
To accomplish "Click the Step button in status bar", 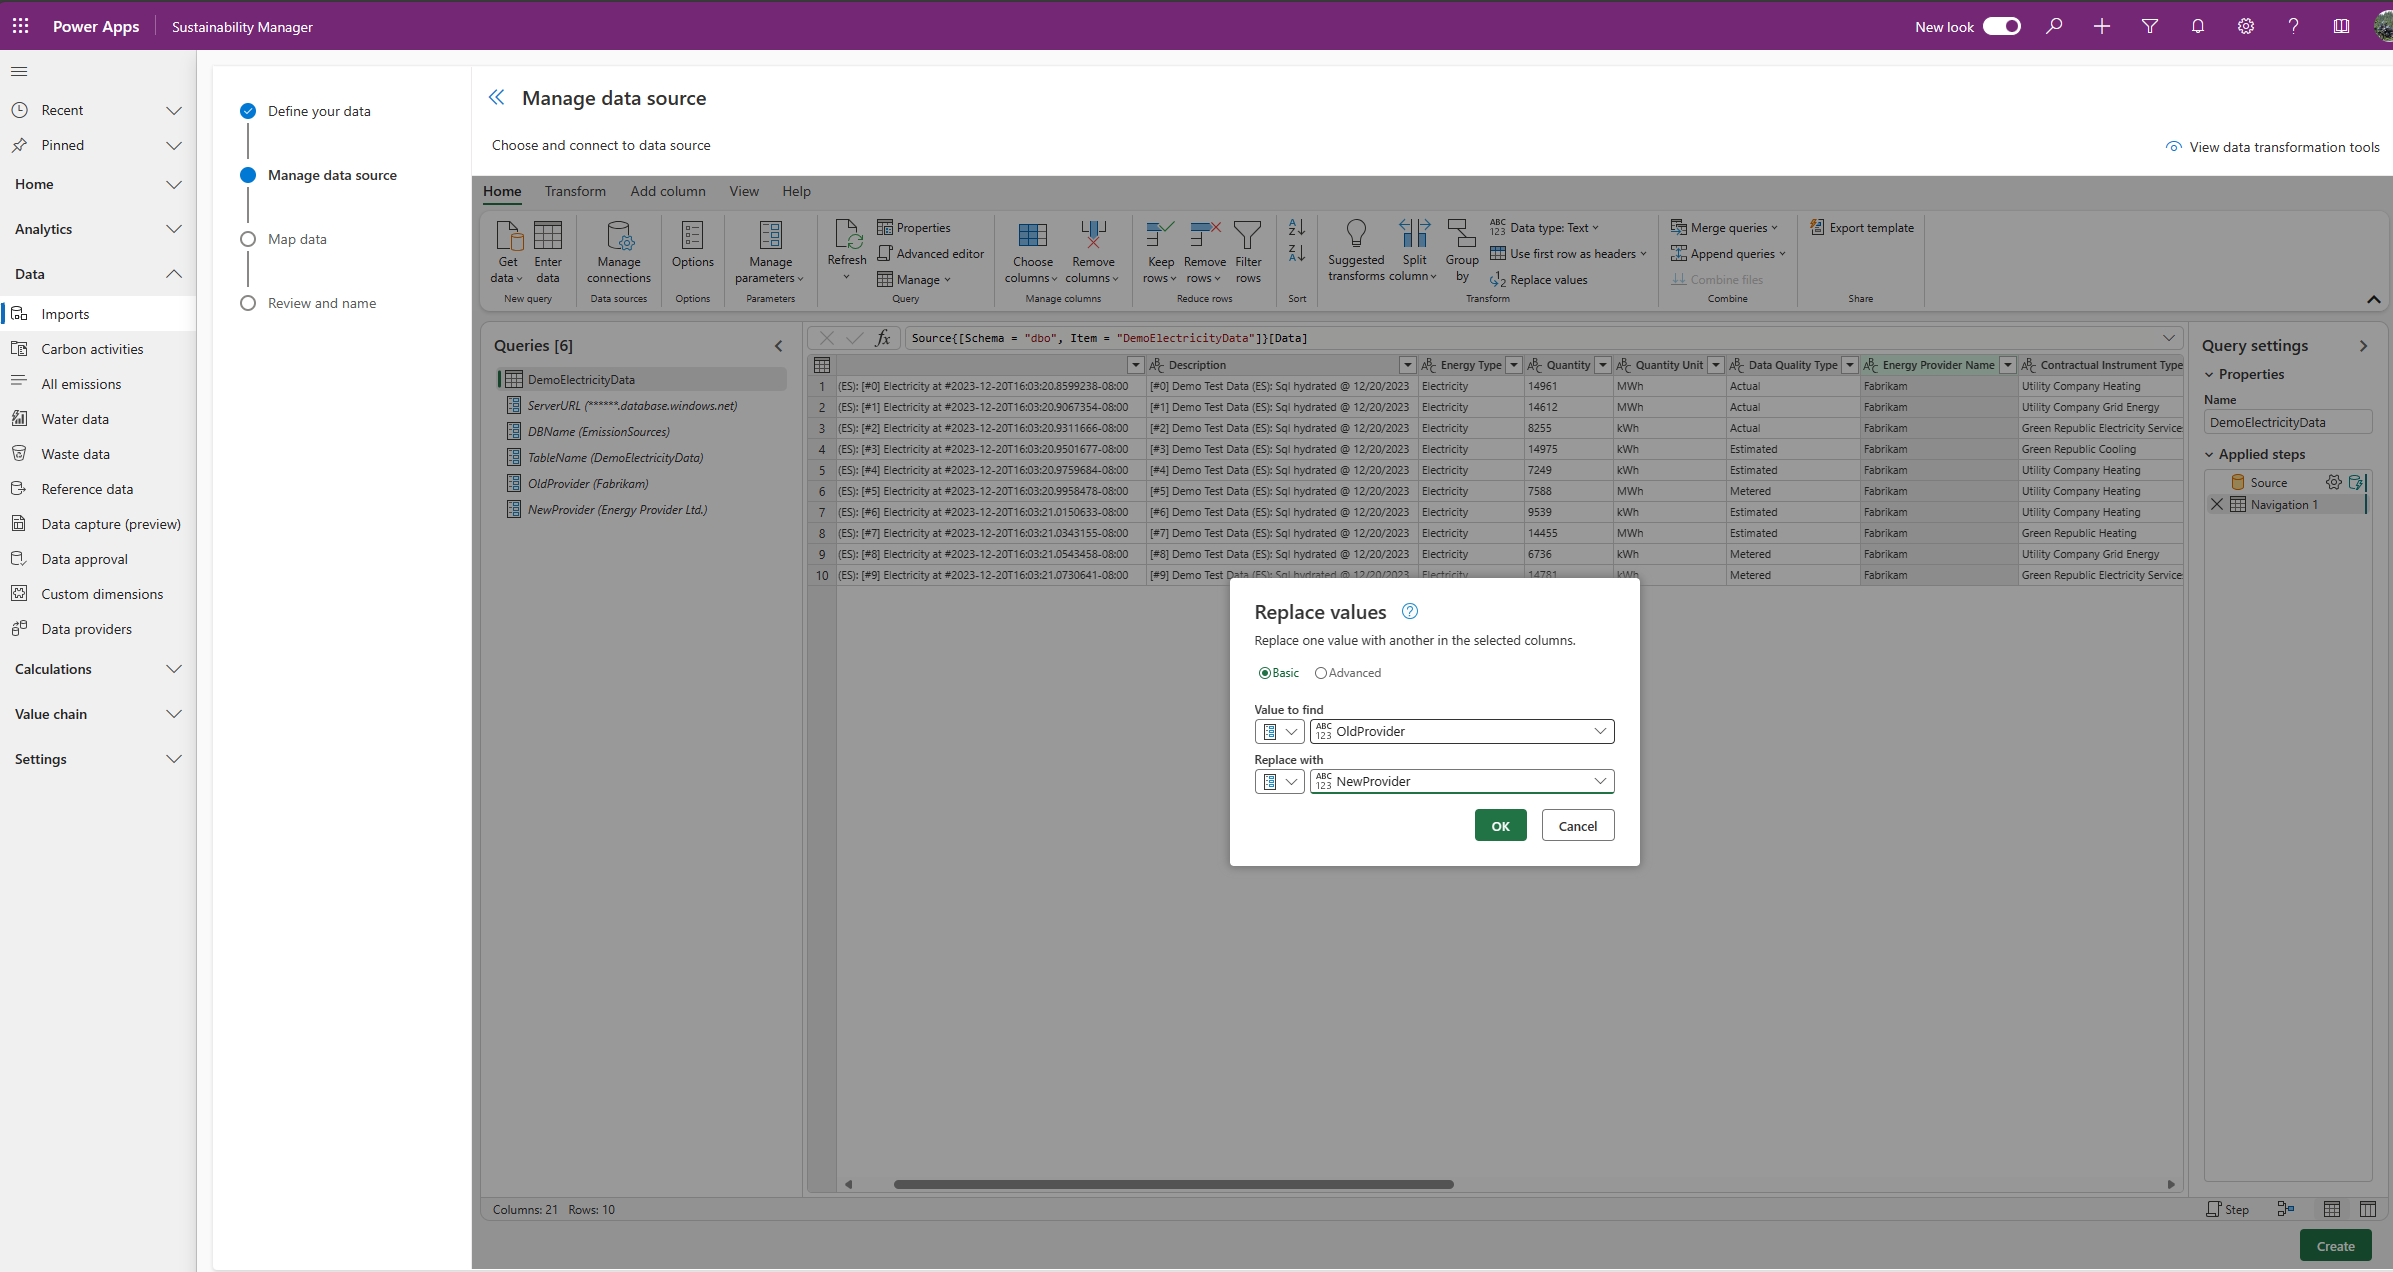I will click(x=2228, y=1209).
